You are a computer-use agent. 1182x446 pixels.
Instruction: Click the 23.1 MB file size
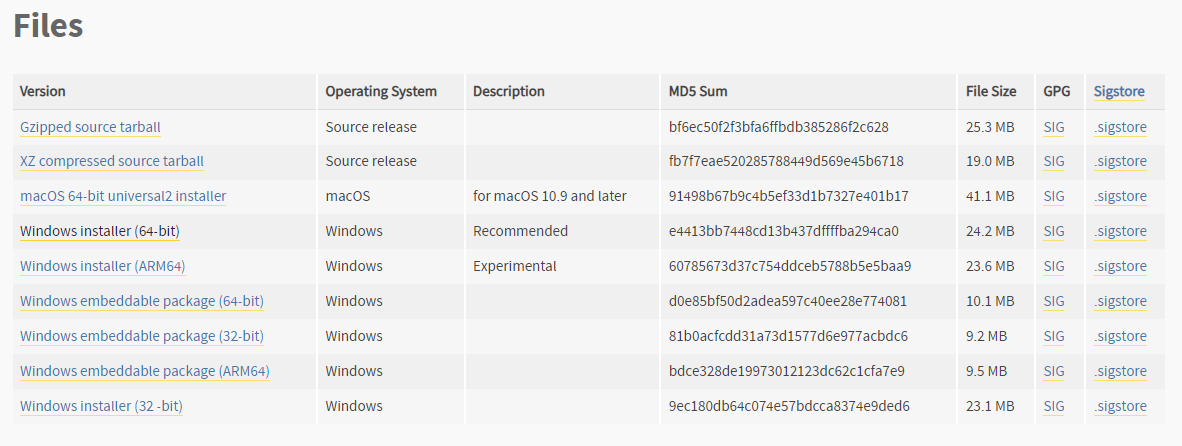(991, 406)
